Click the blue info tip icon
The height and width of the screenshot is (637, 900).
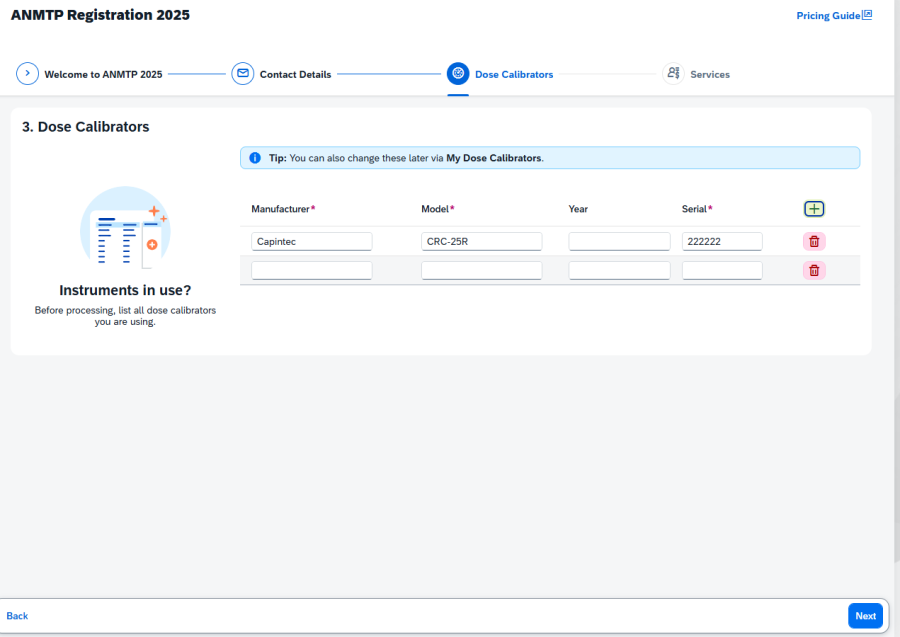(x=255, y=158)
